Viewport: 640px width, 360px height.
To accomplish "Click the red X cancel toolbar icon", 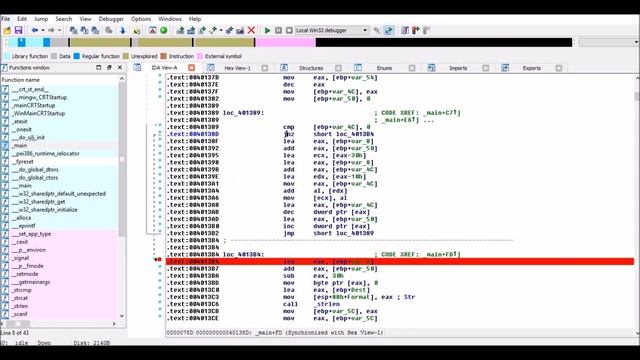I will click(x=251, y=30).
